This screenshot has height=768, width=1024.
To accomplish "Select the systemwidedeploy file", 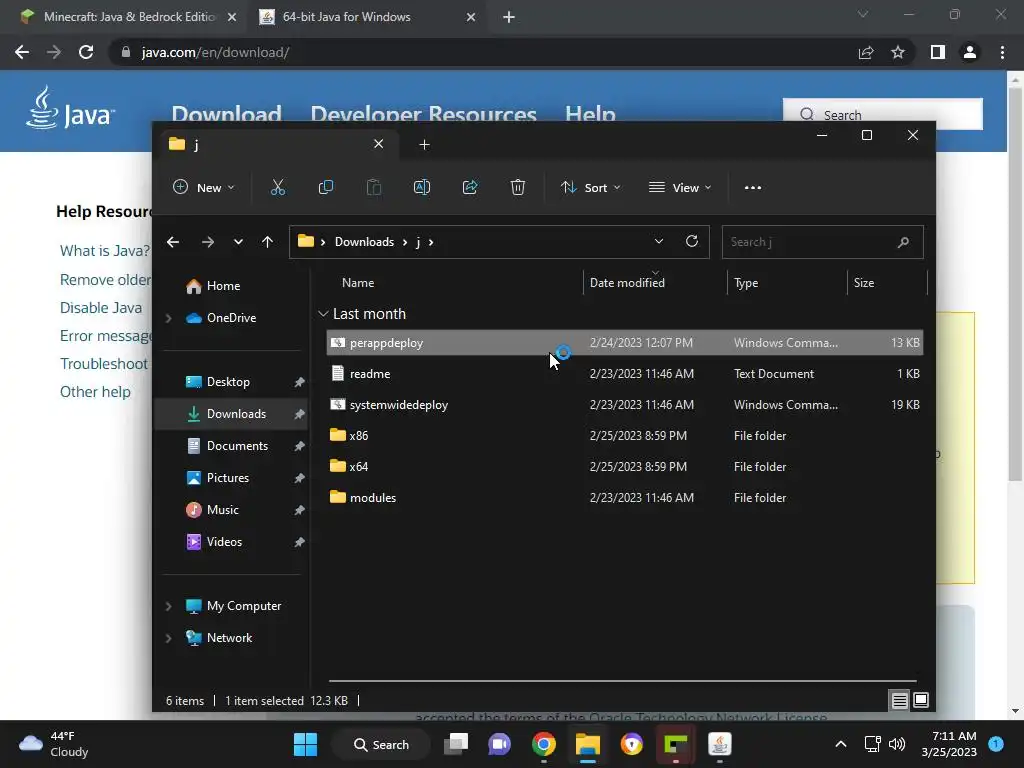I will [624, 405].
